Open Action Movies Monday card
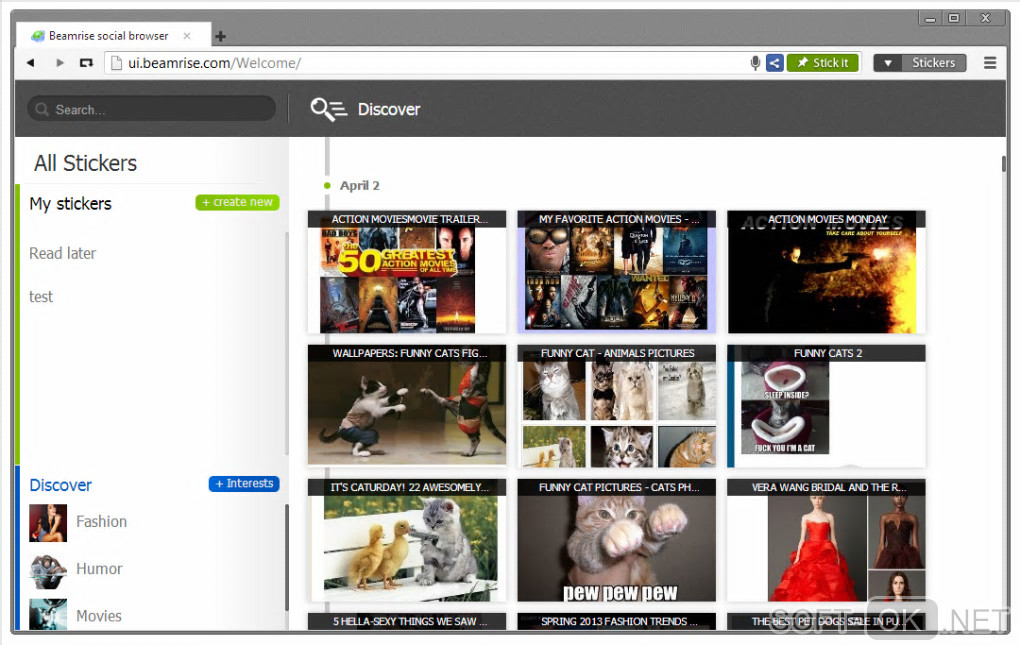 [x=826, y=272]
